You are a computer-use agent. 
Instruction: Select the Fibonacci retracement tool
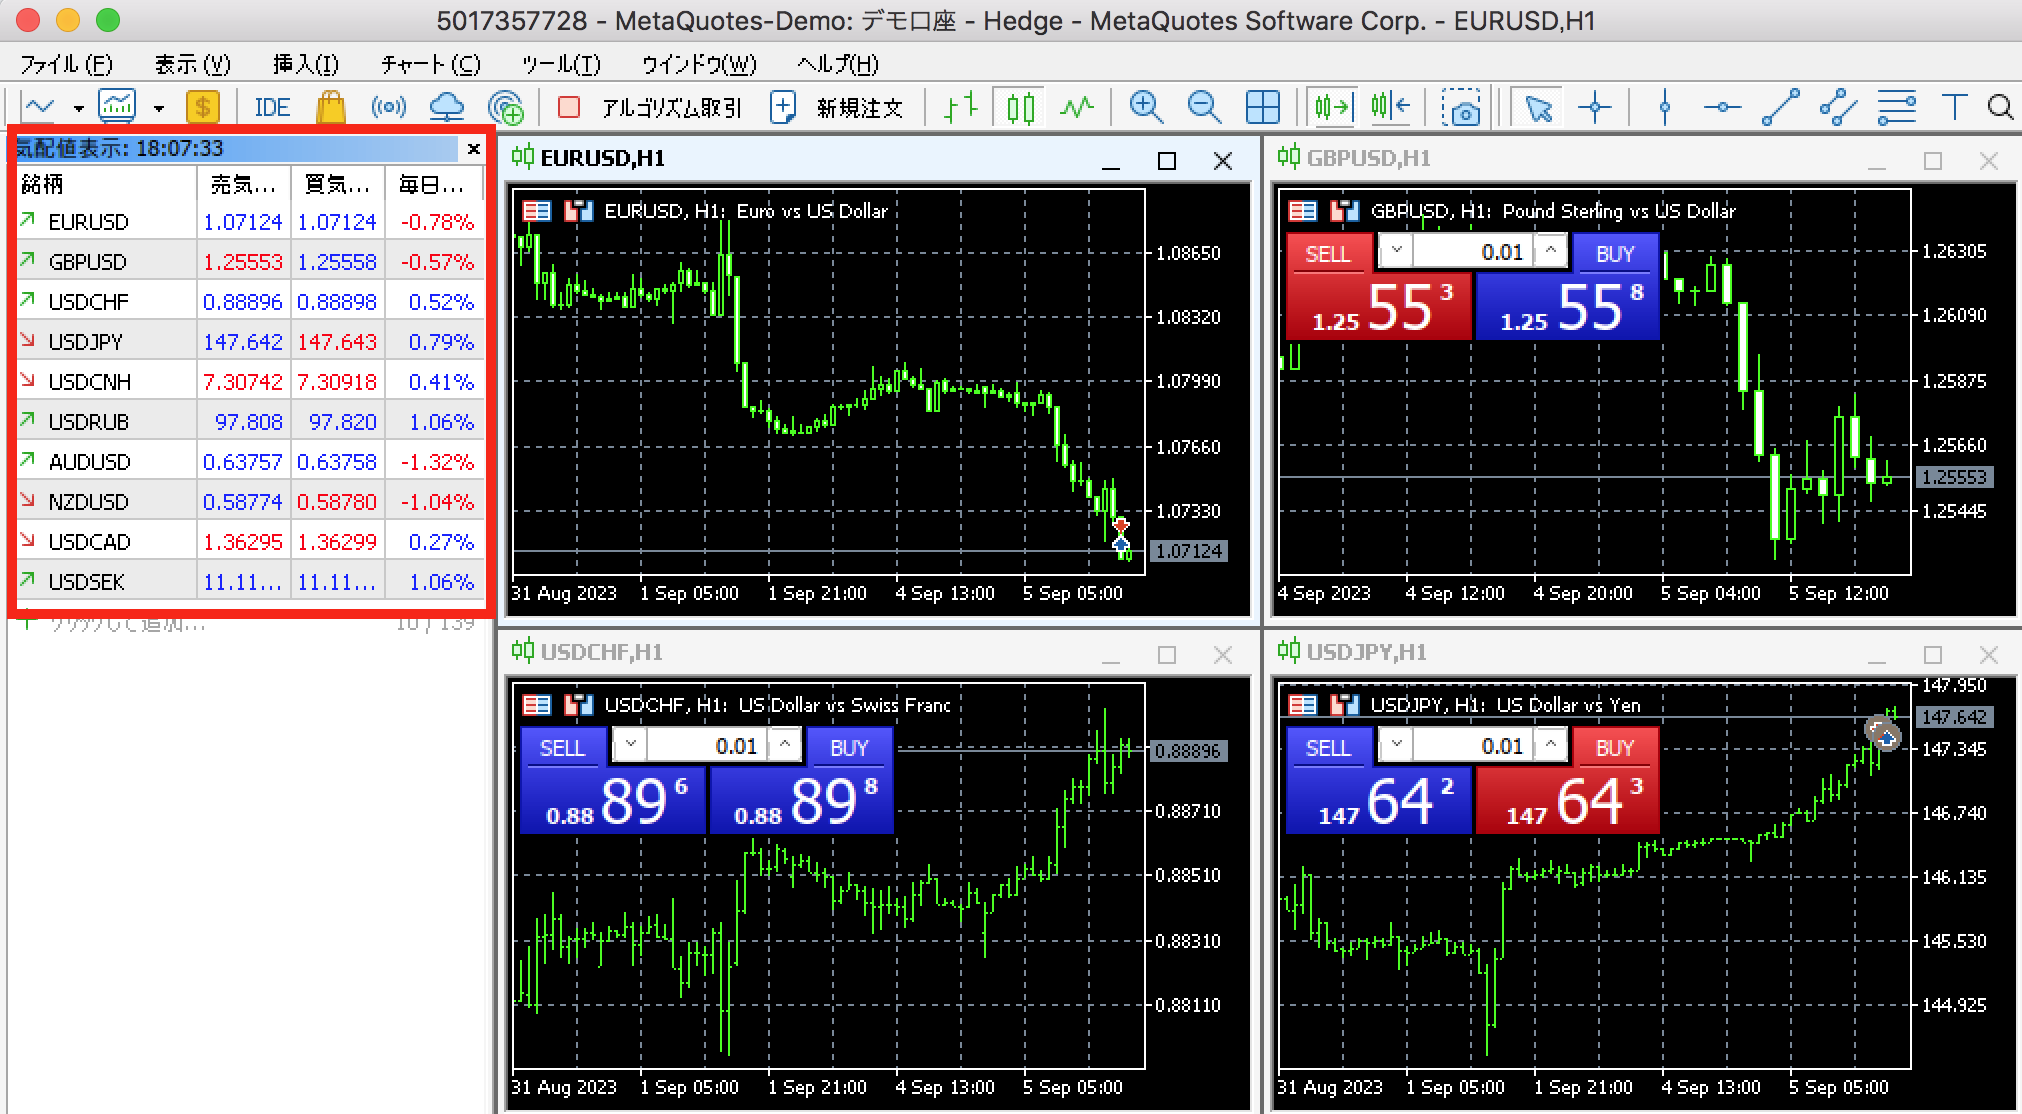point(1896,107)
